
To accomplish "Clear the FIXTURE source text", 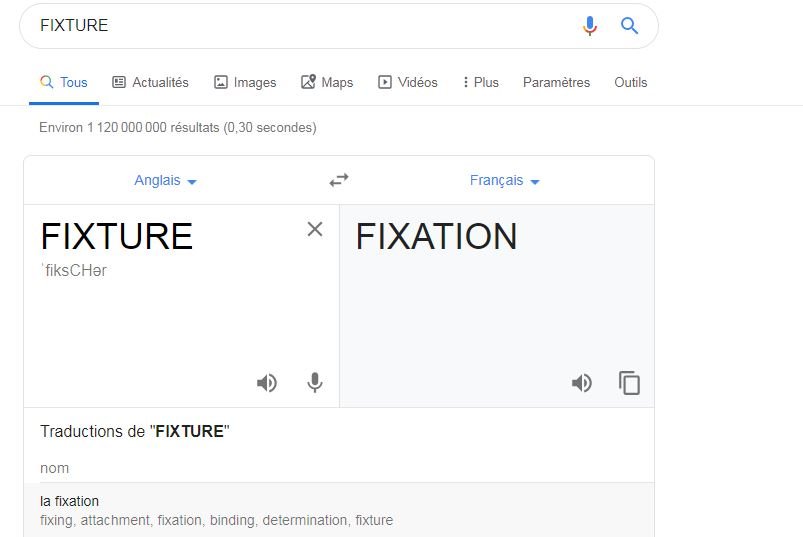I will (x=315, y=229).
